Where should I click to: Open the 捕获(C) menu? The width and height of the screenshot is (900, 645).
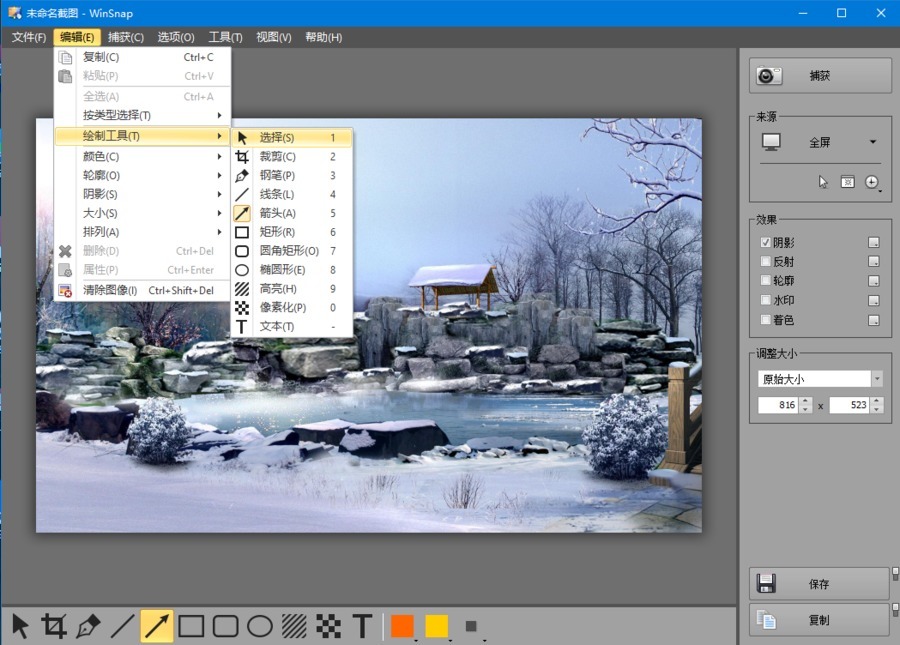[126, 37]
